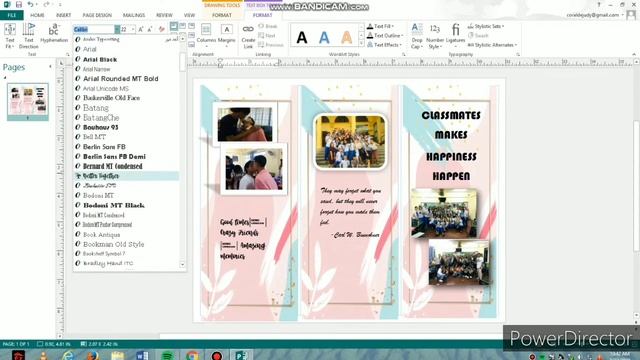Toggle the align top center button
The image size is (640, 360).
tap(183, 26)
